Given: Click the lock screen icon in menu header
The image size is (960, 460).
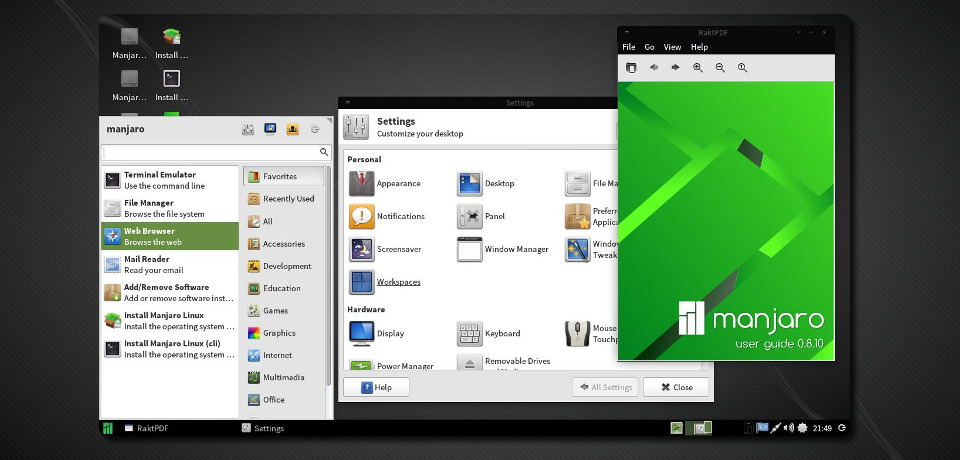Looking at the screenshot, I should 270,129.
